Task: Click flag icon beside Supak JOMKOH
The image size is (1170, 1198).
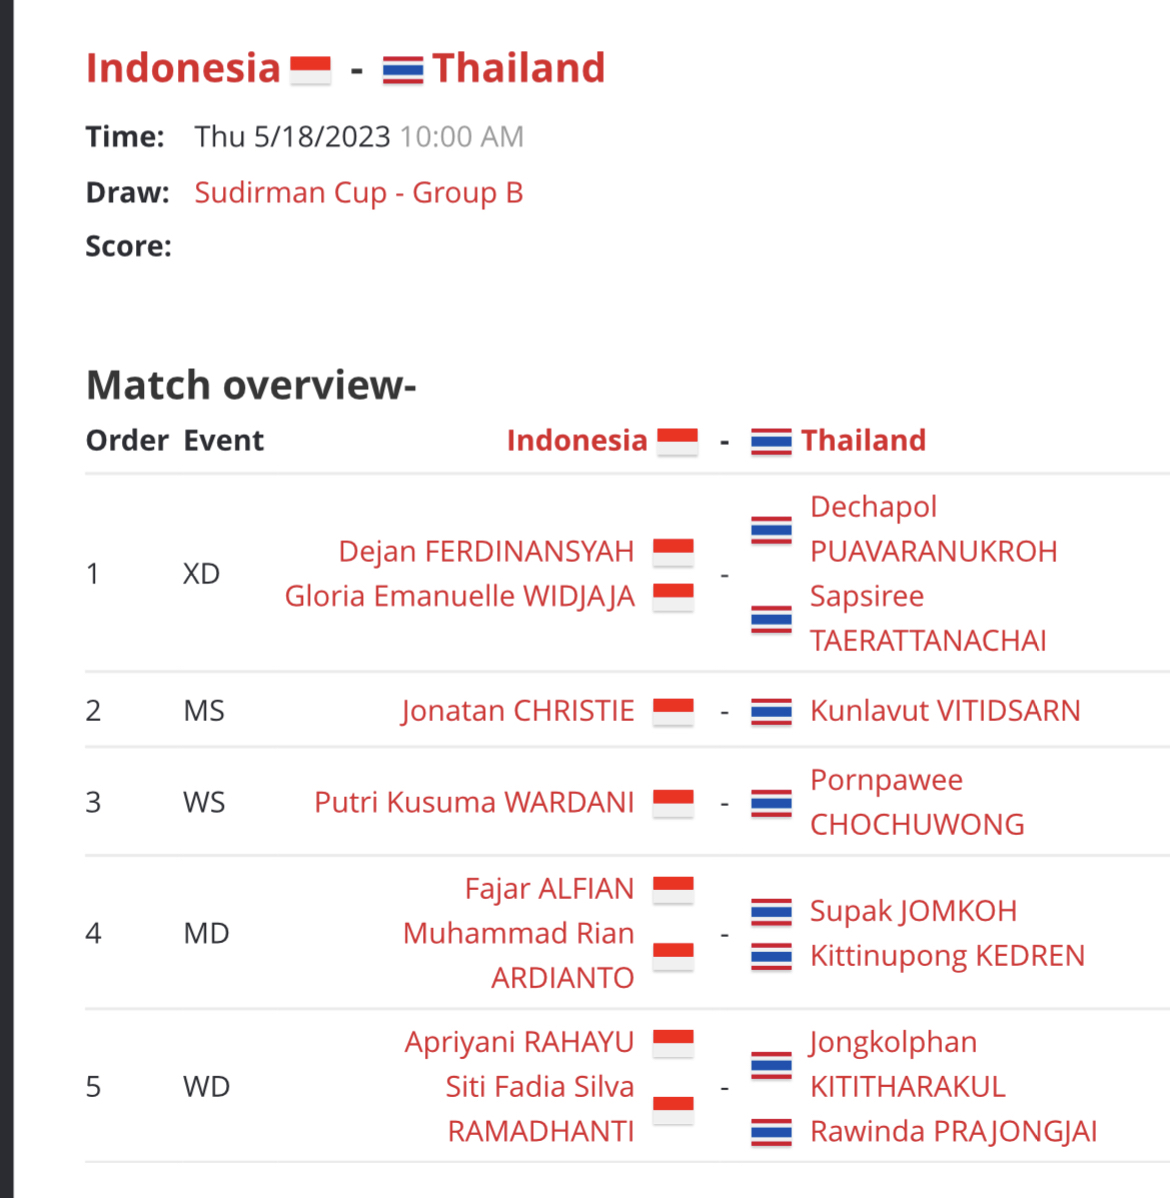Action: point(771,911)
